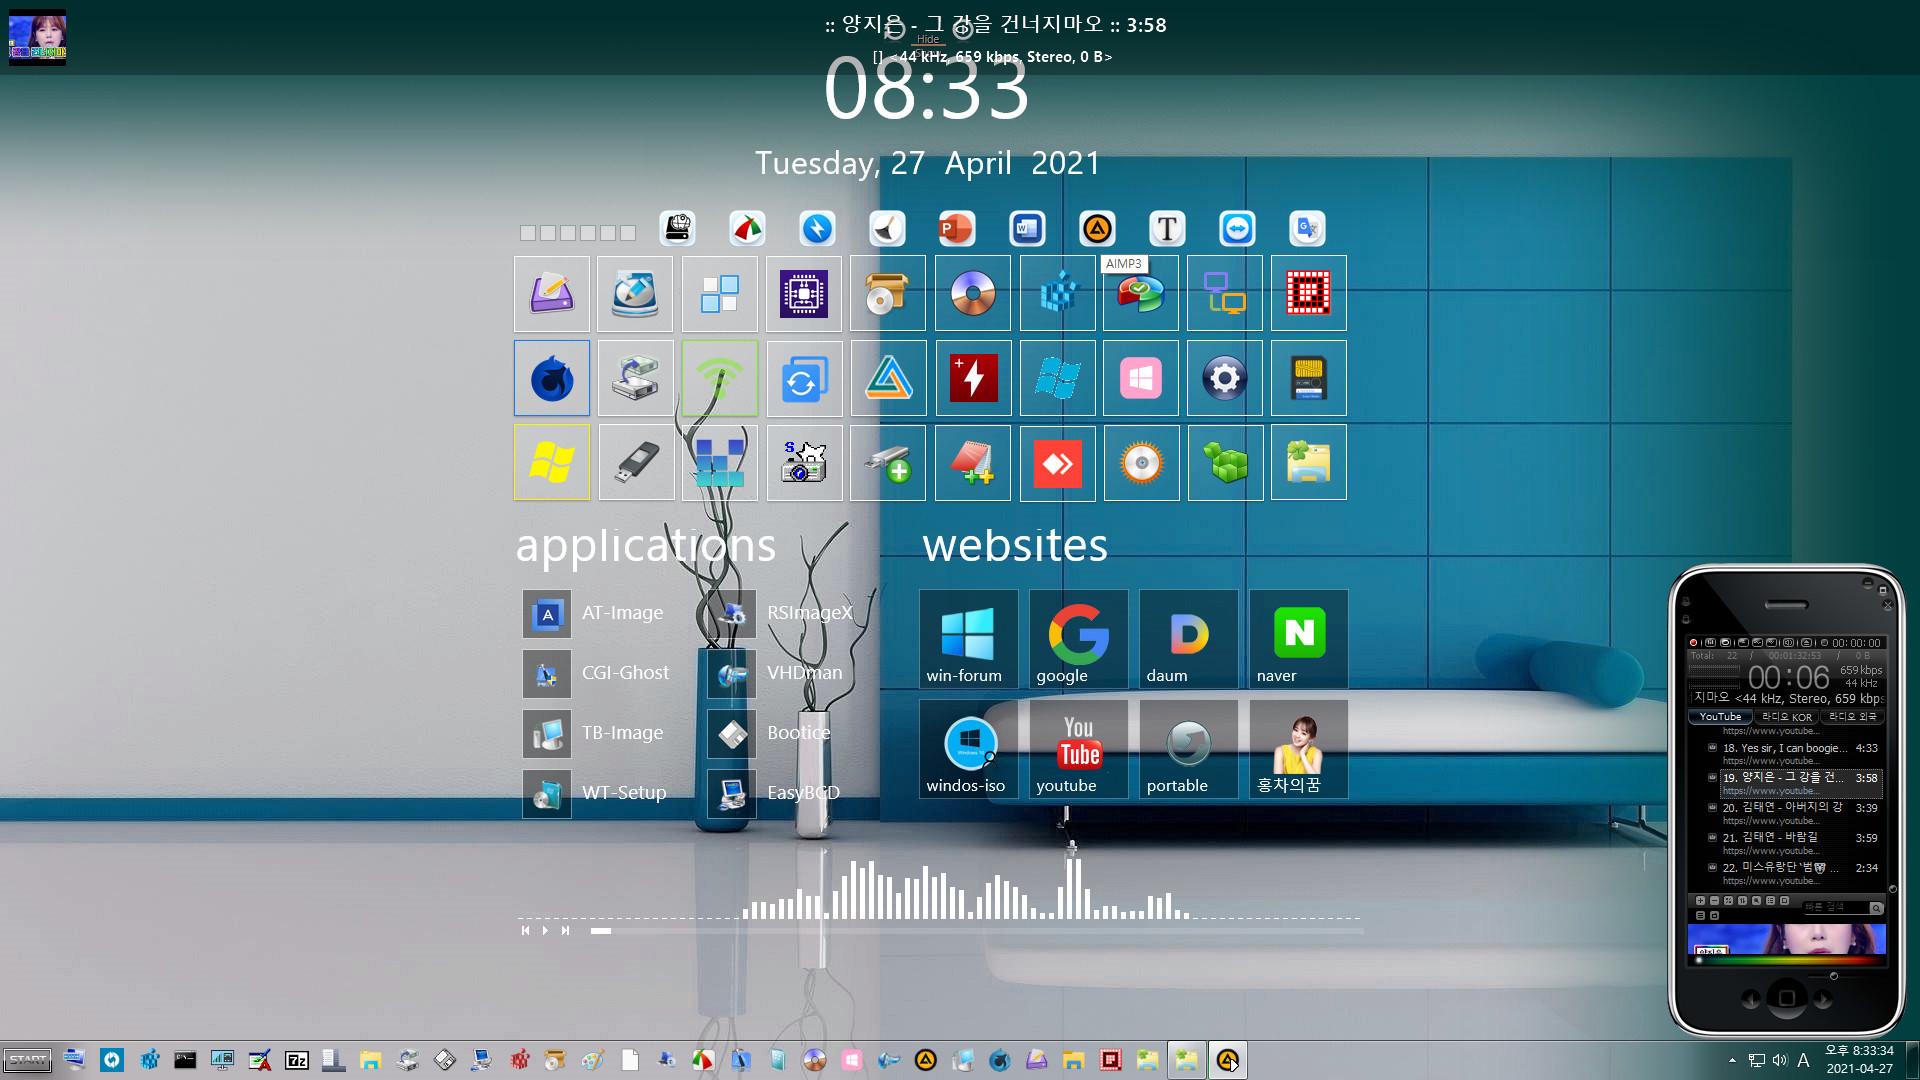Open windos-iso website tile
This screenshot has height=1080, width=1920.
[968, 749]
